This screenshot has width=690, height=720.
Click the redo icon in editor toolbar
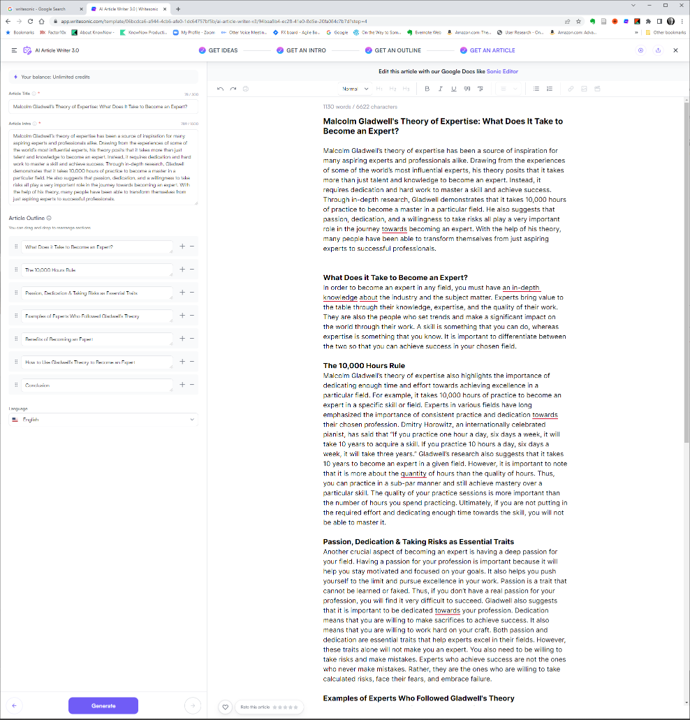pyautogui.click(x=233, y=89)
